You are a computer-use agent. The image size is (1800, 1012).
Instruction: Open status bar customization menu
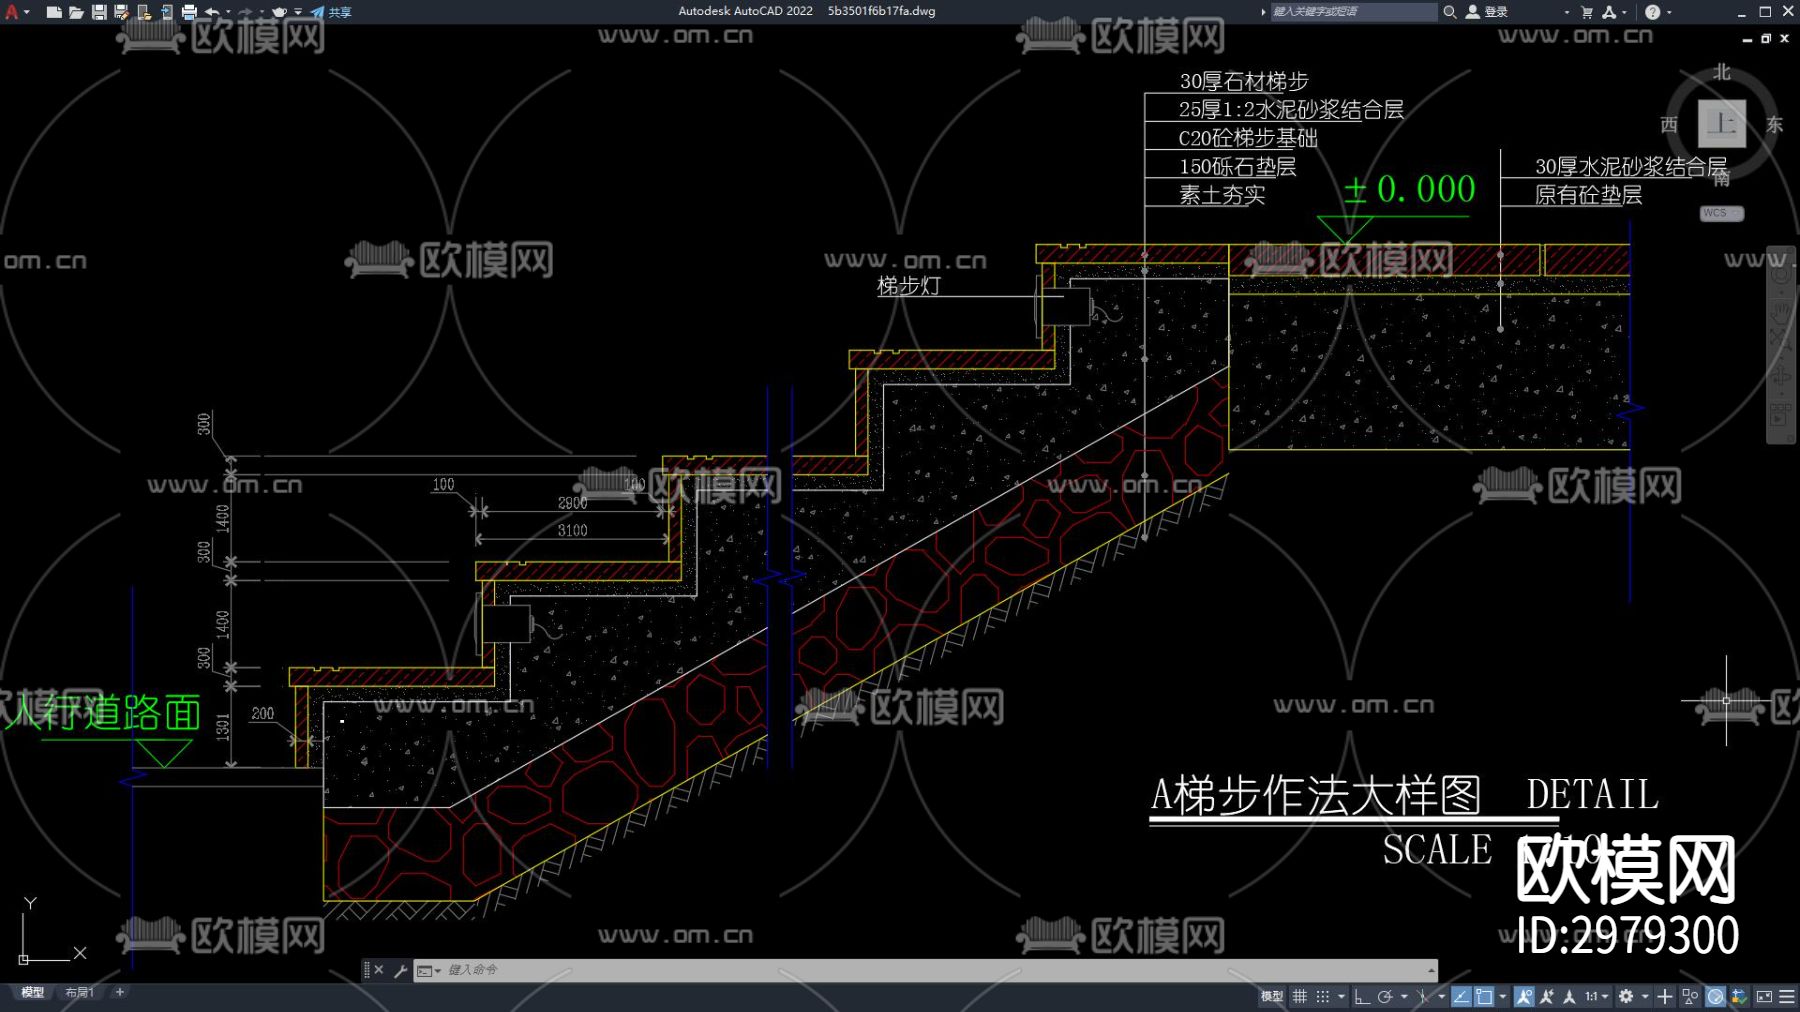click(x=1787, y=996)
